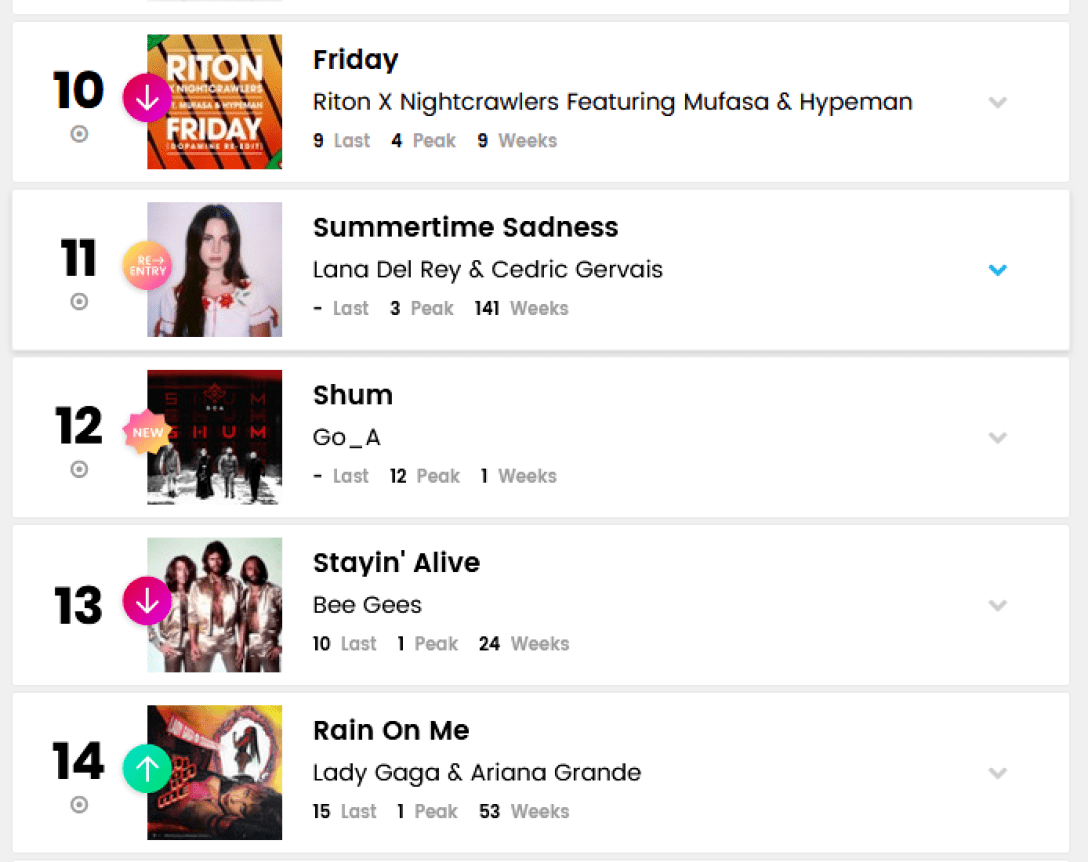The width and height of the screenshot is (1088, 862).
Task: Click the Re-Entry badge on Summertime Sadness
Action: point(147,266)
